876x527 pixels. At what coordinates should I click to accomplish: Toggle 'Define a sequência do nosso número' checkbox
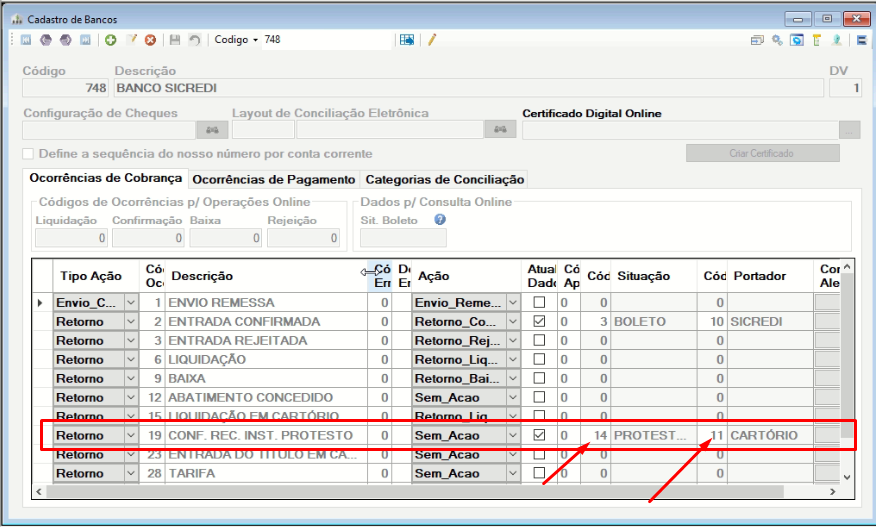[x=28, y=154]
